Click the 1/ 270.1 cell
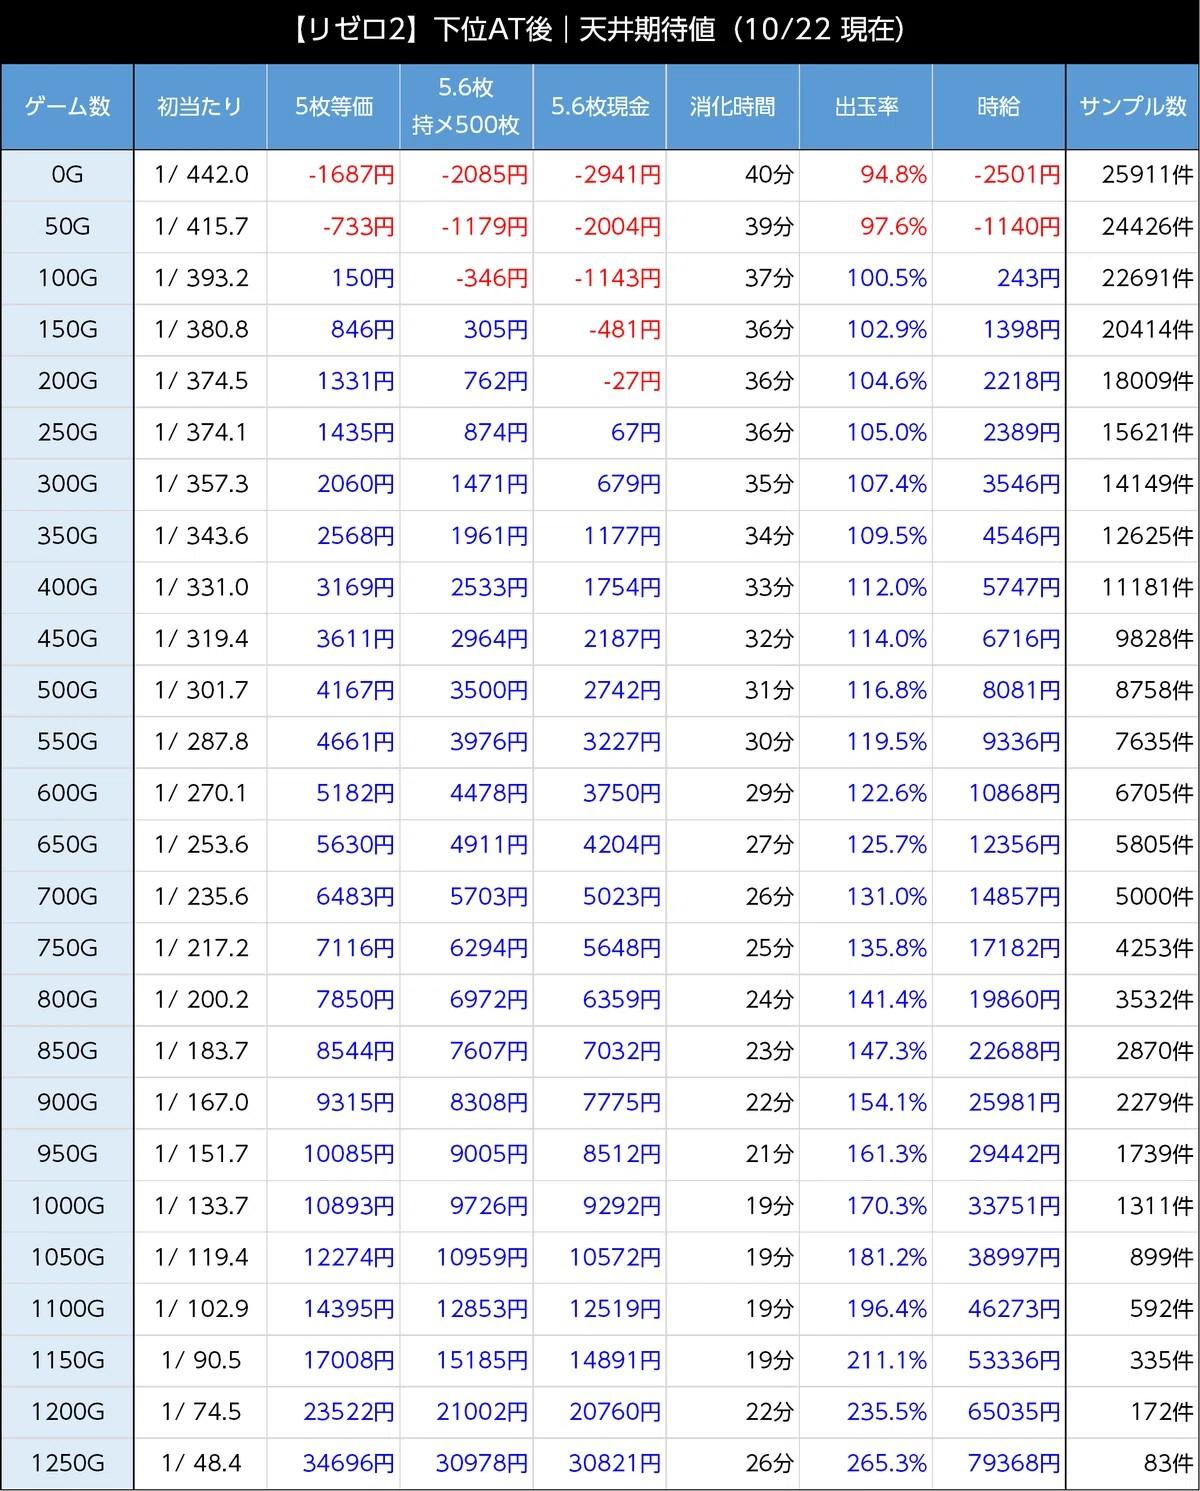The height and width of the screenshot is (1491, 1200). [x=200, y=793]
